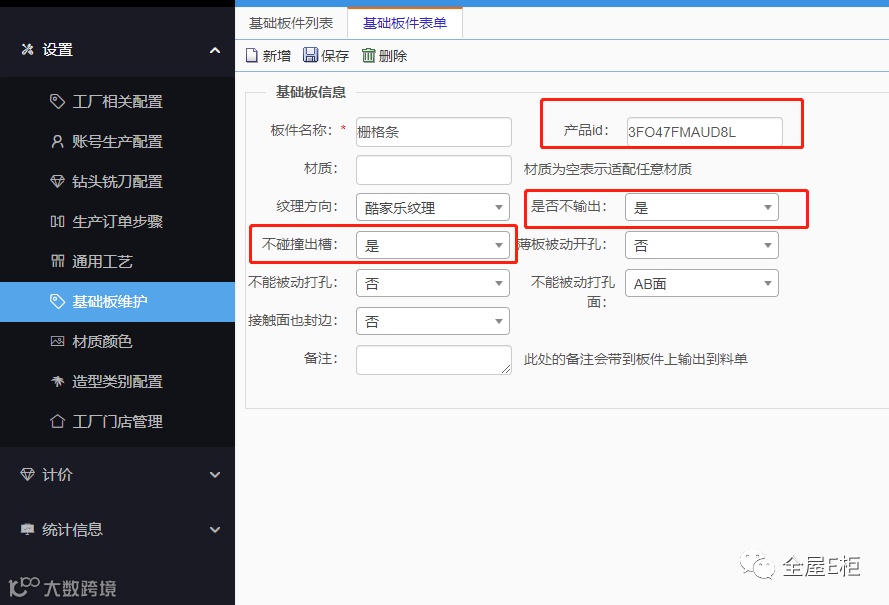Open the 不能被动打孔面 dropdown showing AB面
This screenshot has width=889, height=605.
pos(702,283)
